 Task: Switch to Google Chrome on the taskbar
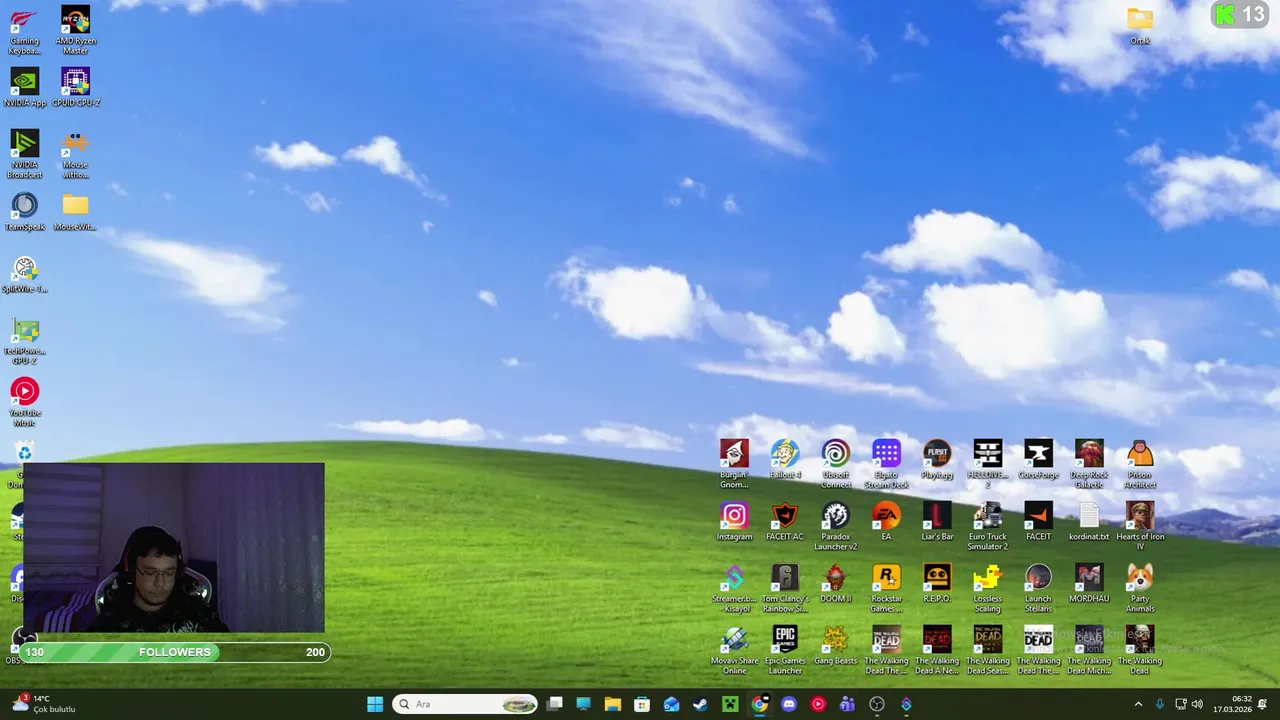759,704
